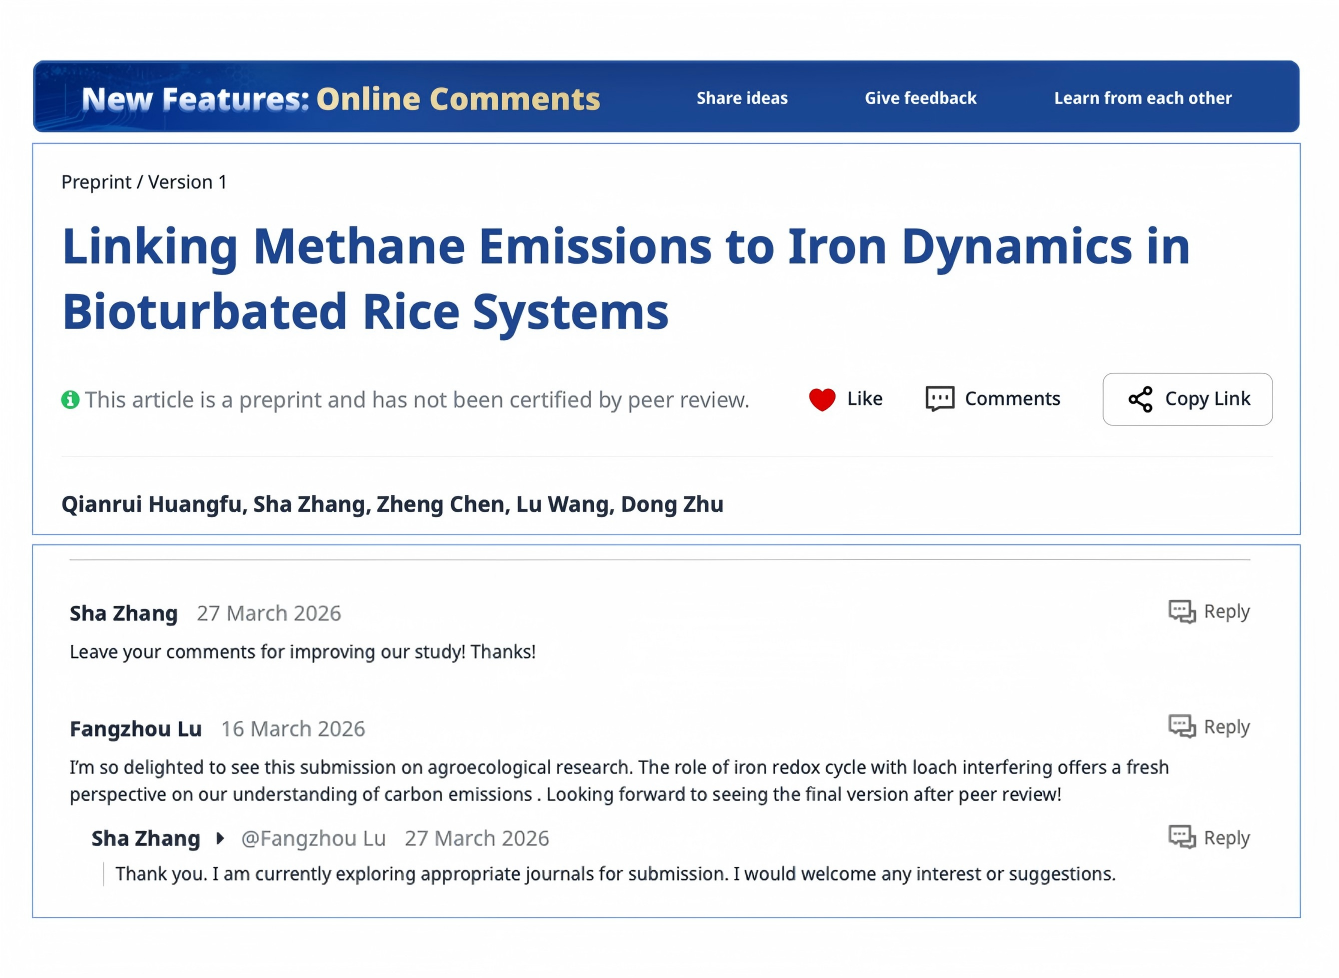The width and height of the screenshot is (1339, 978).
Task: Click the Like label text
Action: 865,399
